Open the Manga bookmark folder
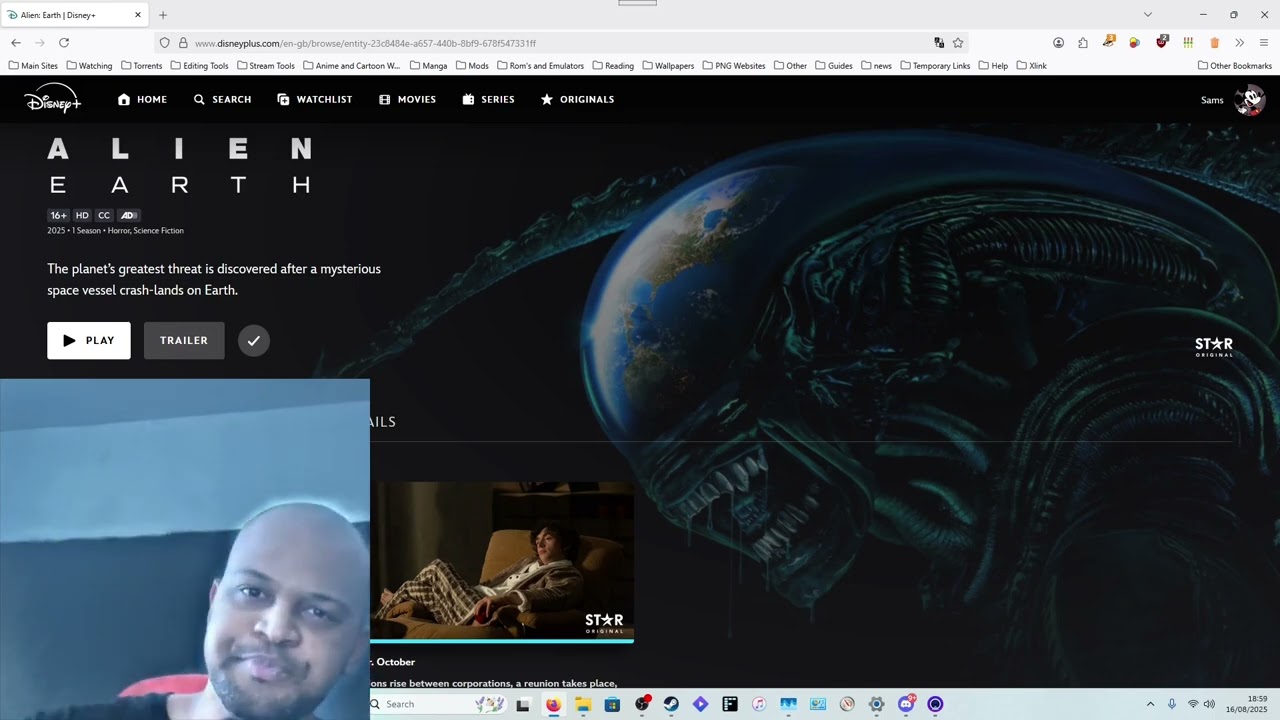The image size is (1280, 720). coord(428,66)
